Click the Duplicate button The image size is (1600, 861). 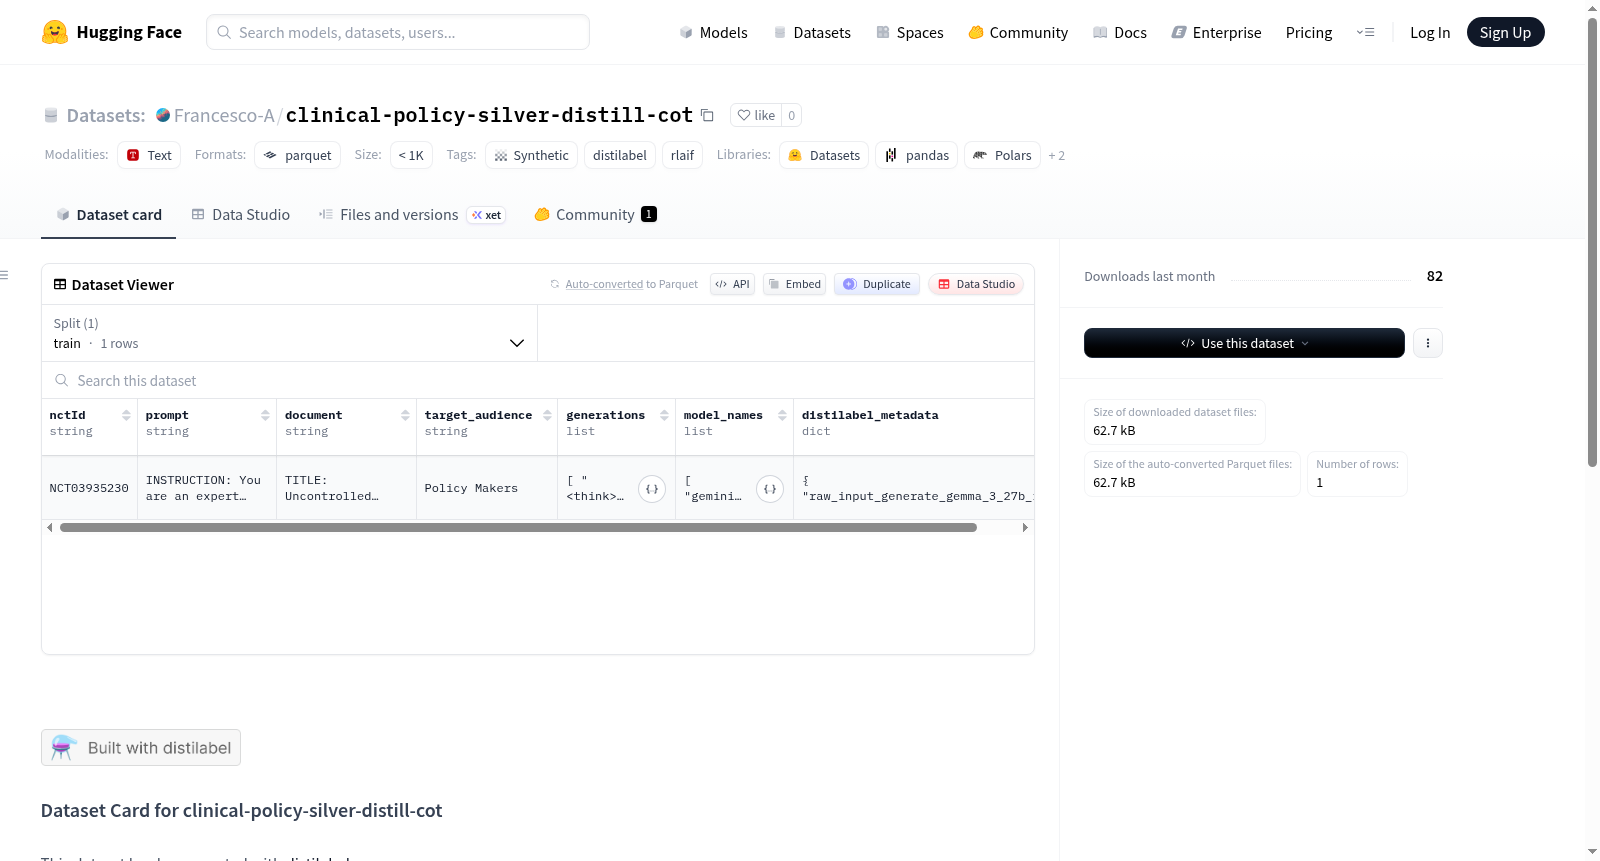877,284
